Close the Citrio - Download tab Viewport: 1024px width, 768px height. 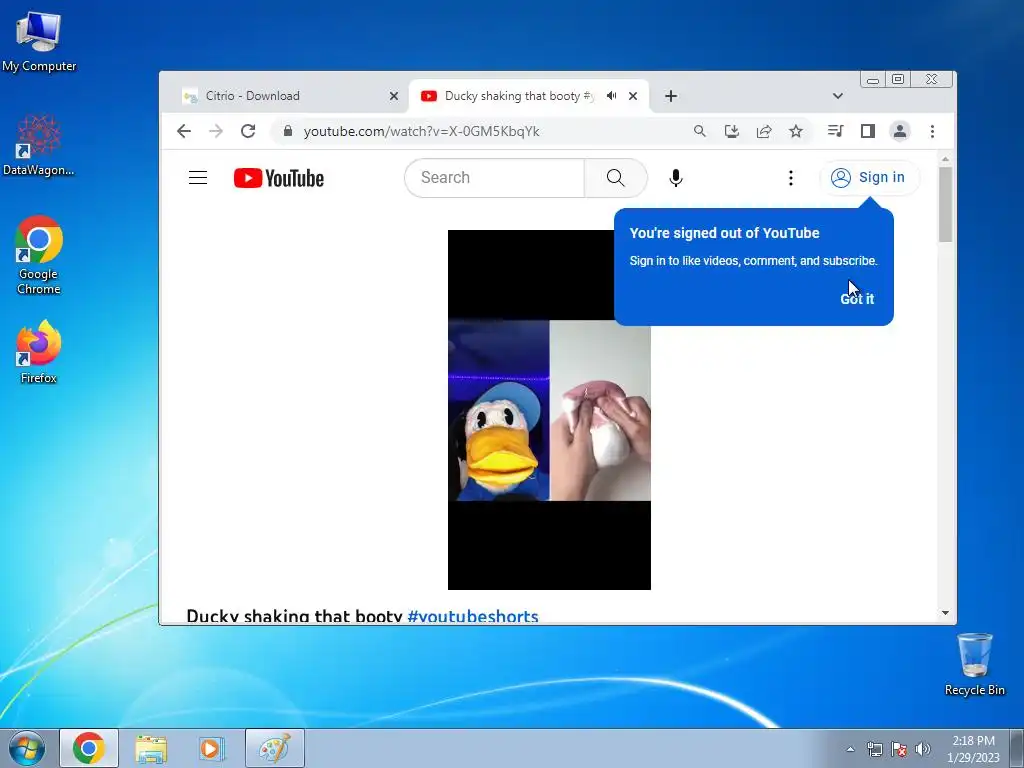(x=394, y=96)
